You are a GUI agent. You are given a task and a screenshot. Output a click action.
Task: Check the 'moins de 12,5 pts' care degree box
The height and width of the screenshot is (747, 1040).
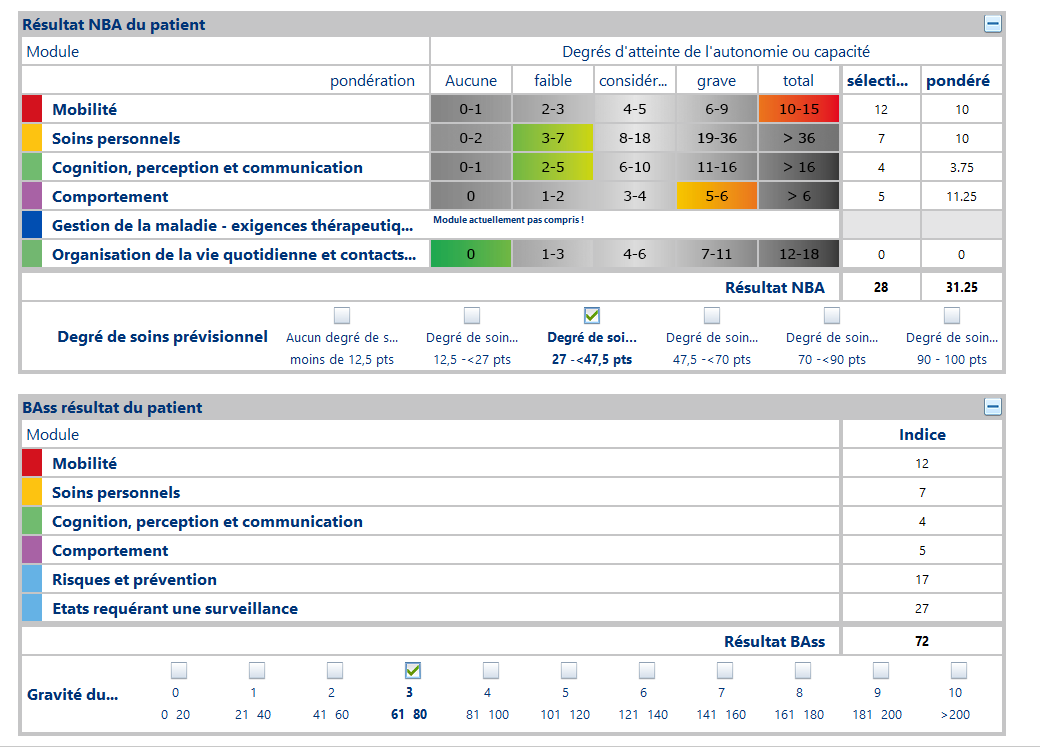pyautogui.click(x=342, y=316)
